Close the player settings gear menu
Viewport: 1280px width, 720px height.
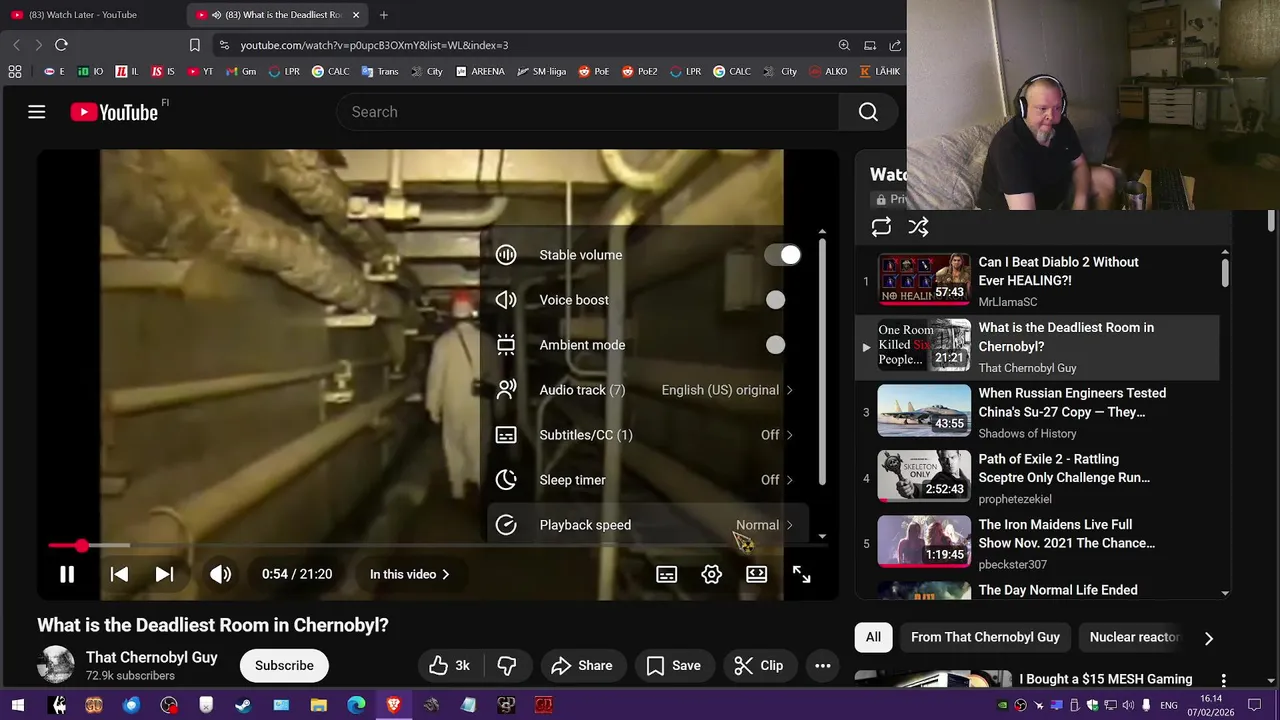tap(711, 574)
